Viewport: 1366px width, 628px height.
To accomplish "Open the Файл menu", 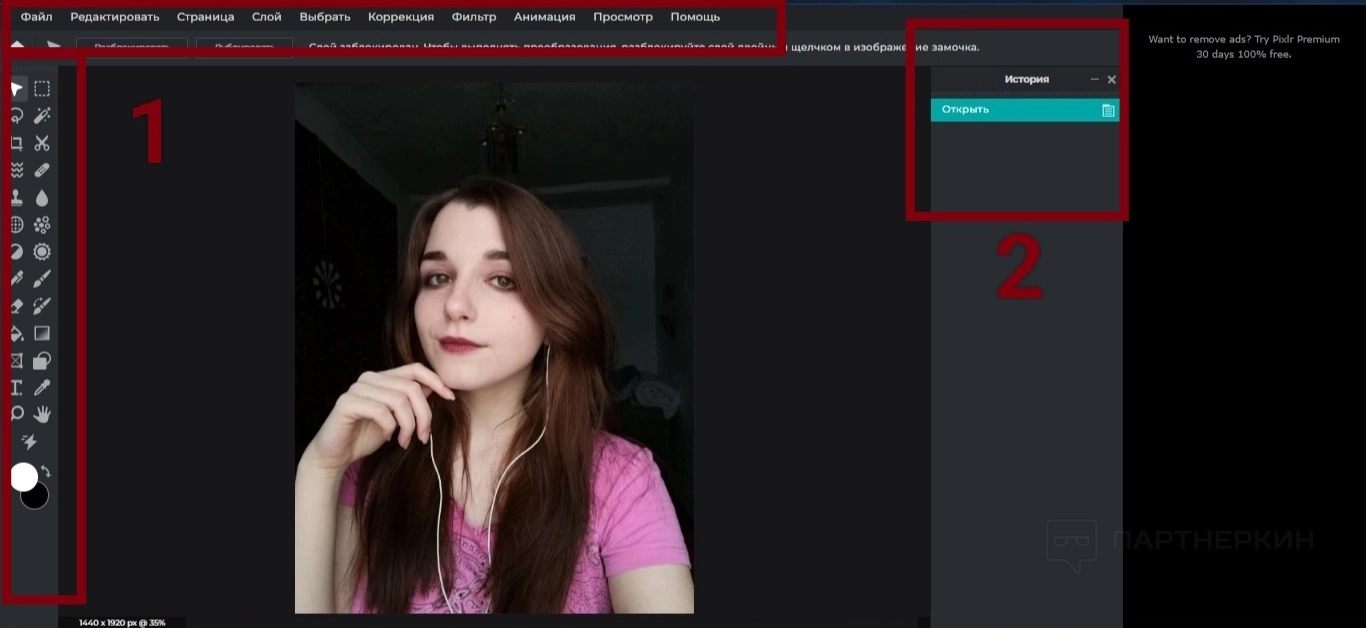I will tap(37, 17).
